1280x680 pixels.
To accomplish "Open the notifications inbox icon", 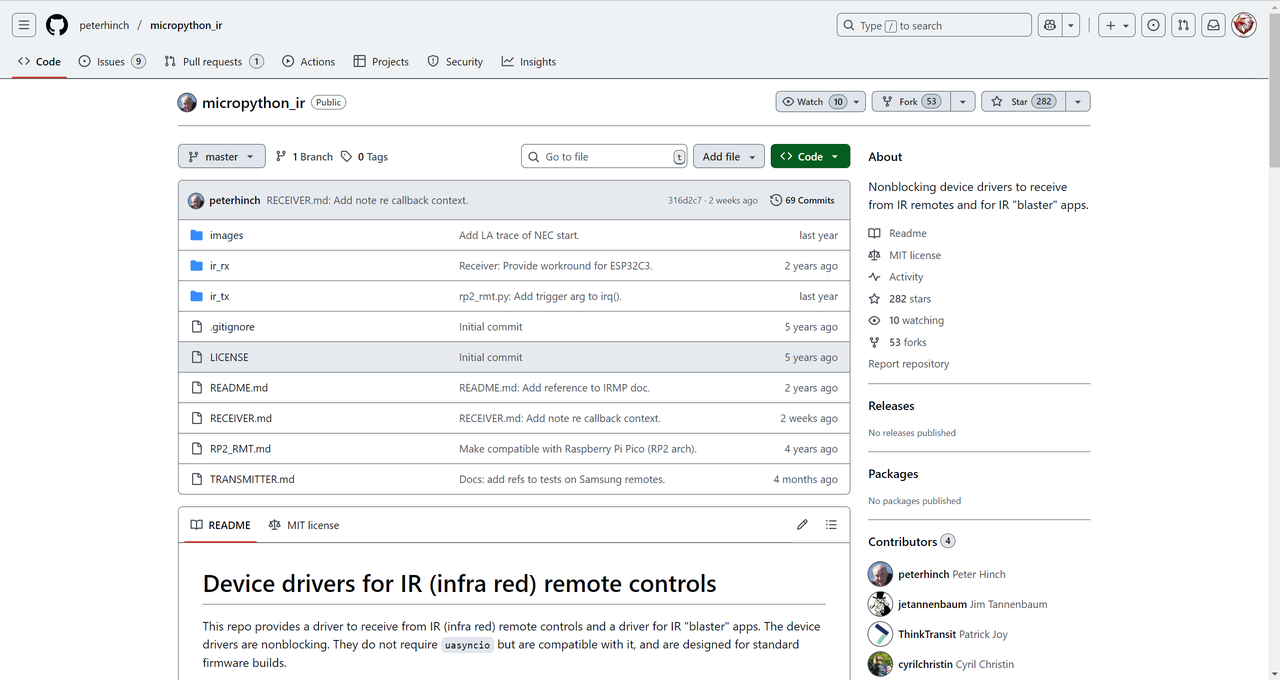I will click(x=1213, y=25).
